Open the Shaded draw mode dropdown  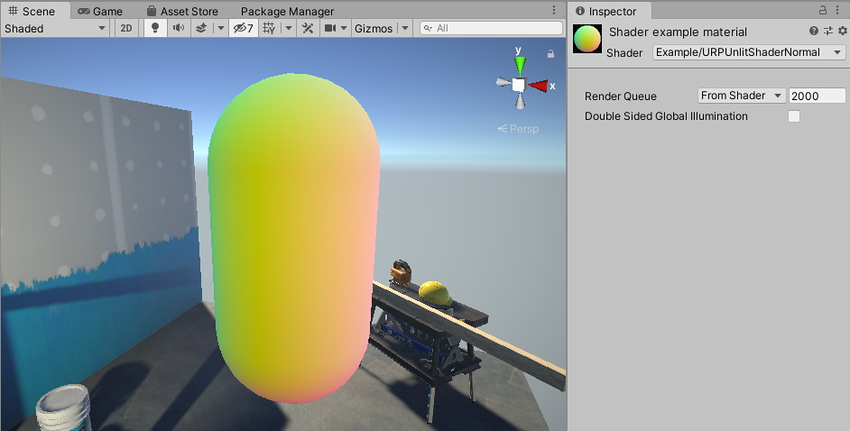[55, 28]
